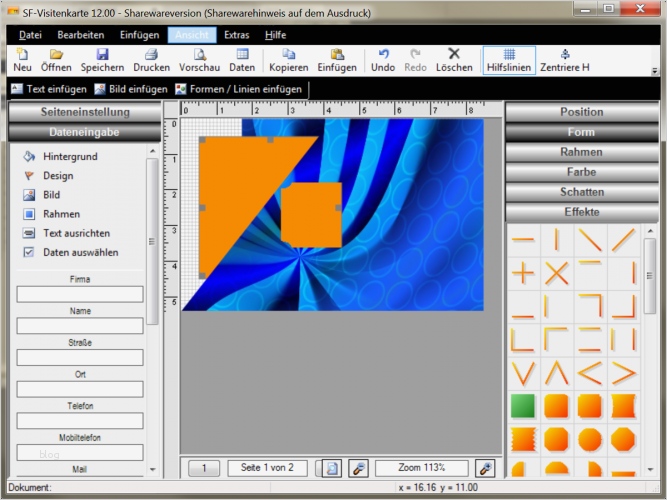The width and height of the screenshot is (667, 500).
Task: Click the Telefon input field
Action: click(80, 421)
